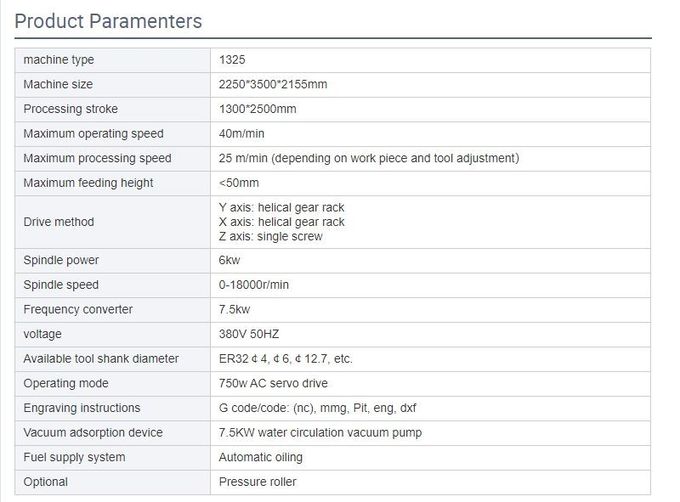Click the Processing stroke label
The image size is (680, 502).
pos(72,109)
